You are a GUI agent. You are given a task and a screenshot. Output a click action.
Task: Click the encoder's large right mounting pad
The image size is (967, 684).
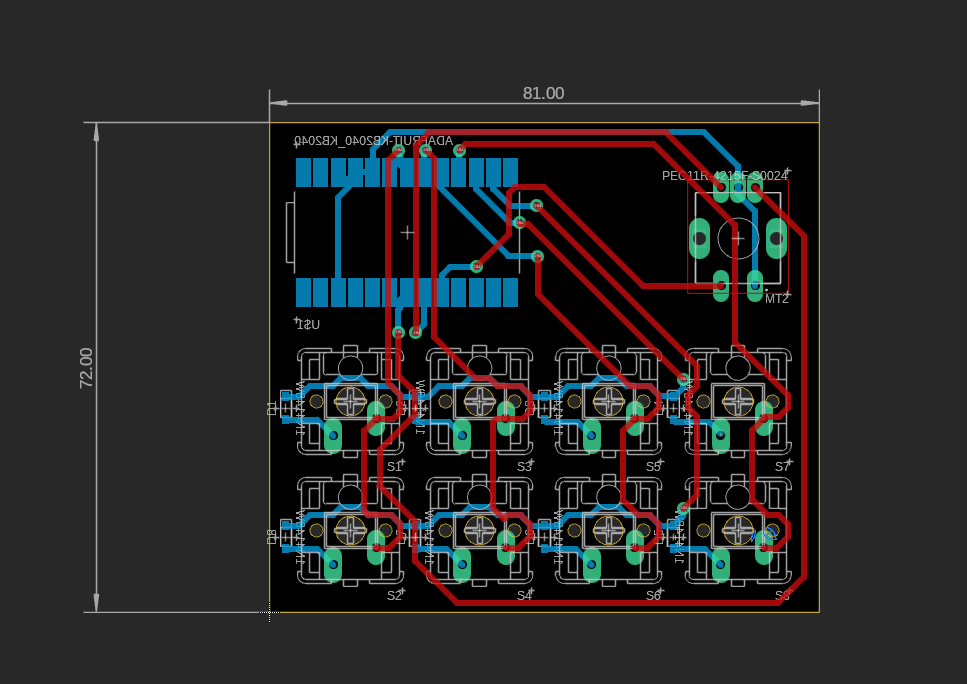(776, 237)
